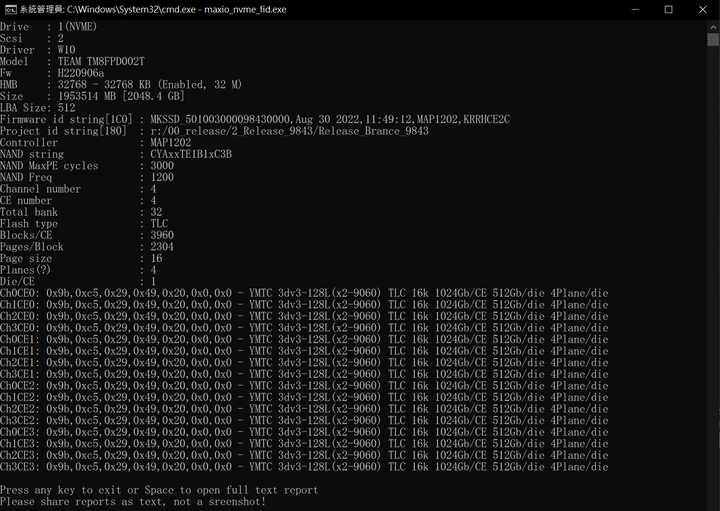Click the 'LBA Size: 512' line
The height and width of the screenshot is (511, 720).
[38, 107]
